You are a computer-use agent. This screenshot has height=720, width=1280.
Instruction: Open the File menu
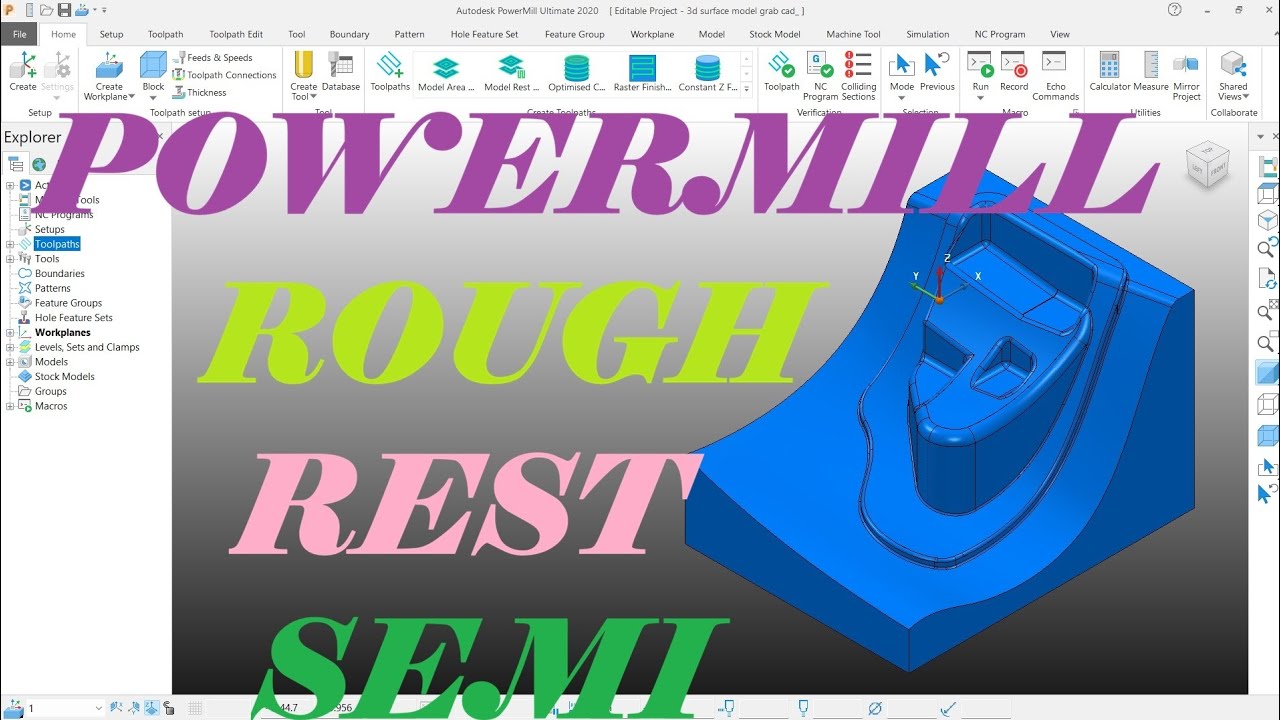[20, 34]
